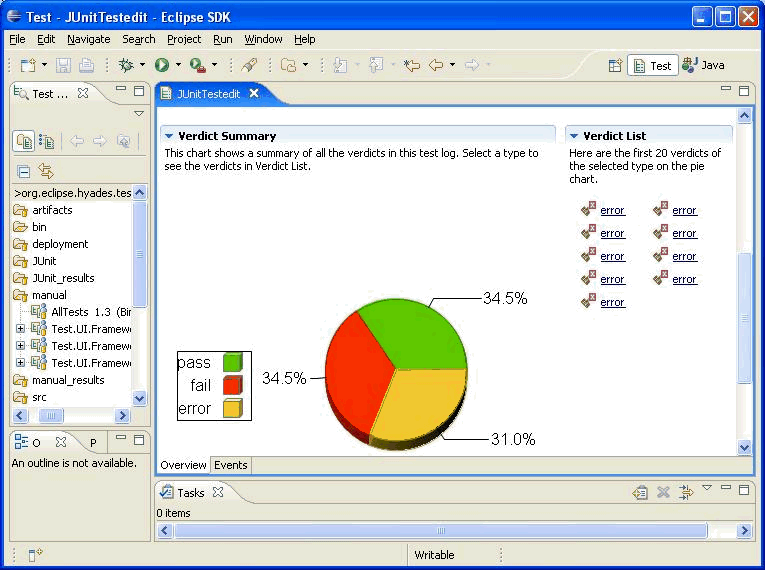Open the Navigate menu
The width and height of the screenshot is (765, 570).
(x=89, y=39)
